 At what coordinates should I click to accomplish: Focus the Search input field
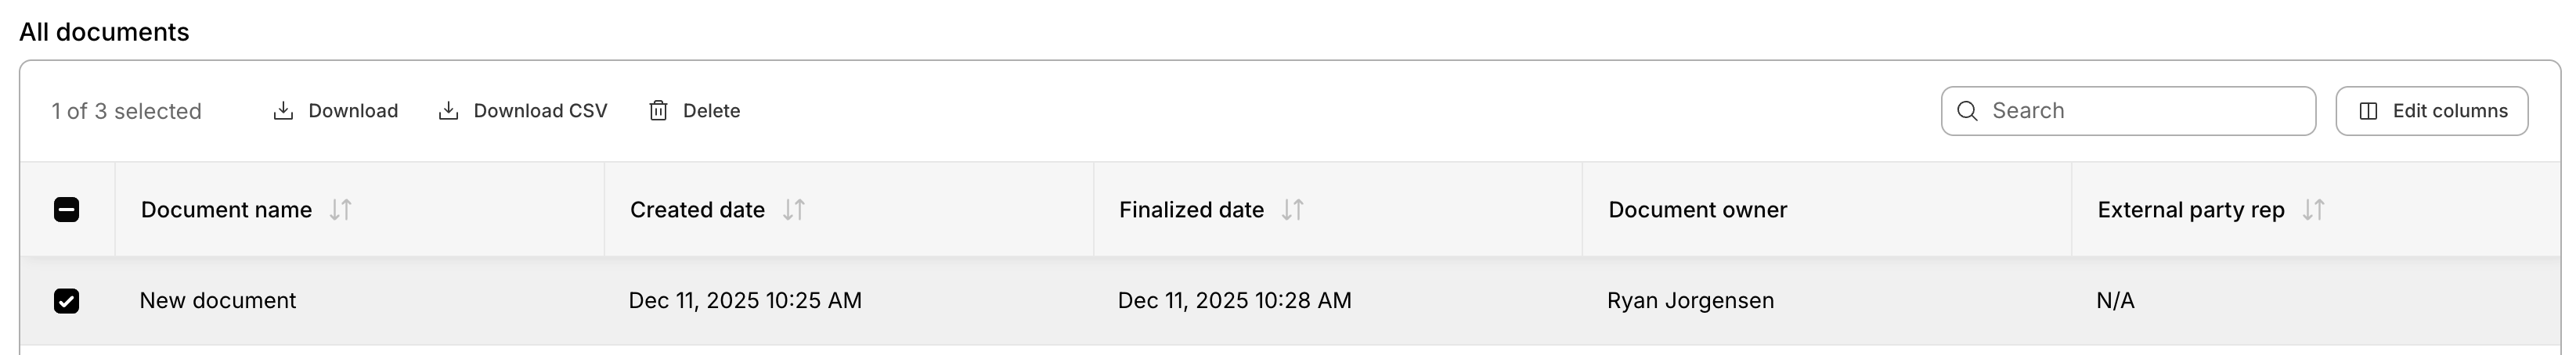2145,111
